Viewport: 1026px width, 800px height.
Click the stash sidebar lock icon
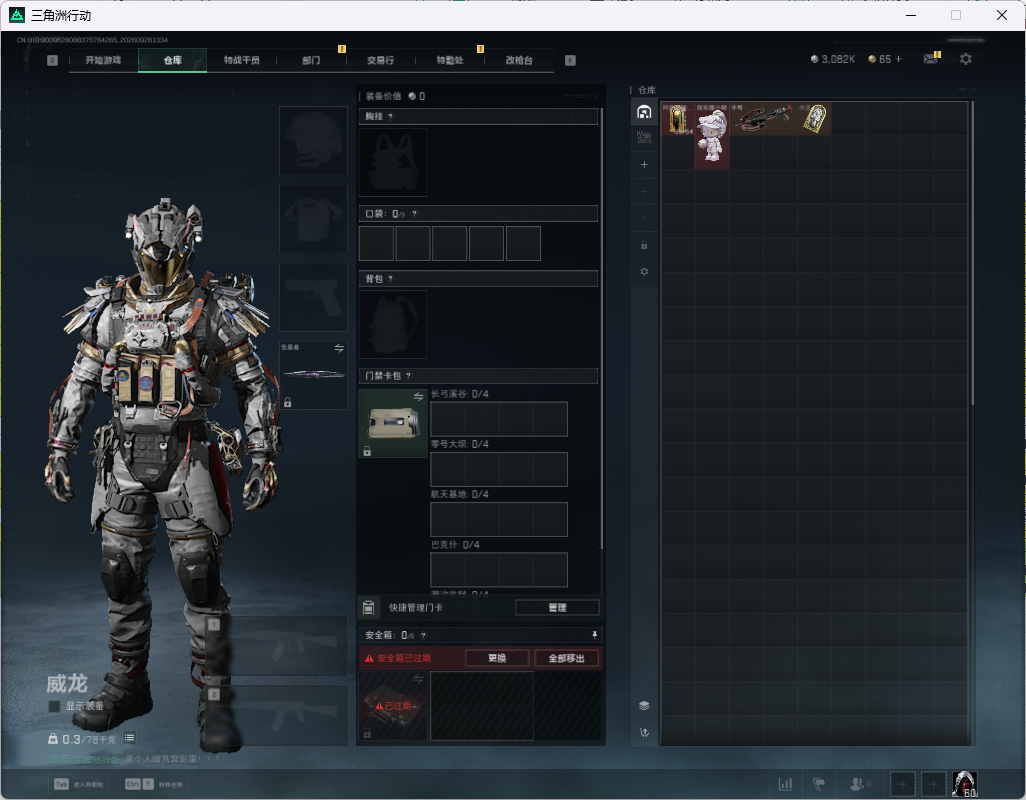(x=644, y=245)
